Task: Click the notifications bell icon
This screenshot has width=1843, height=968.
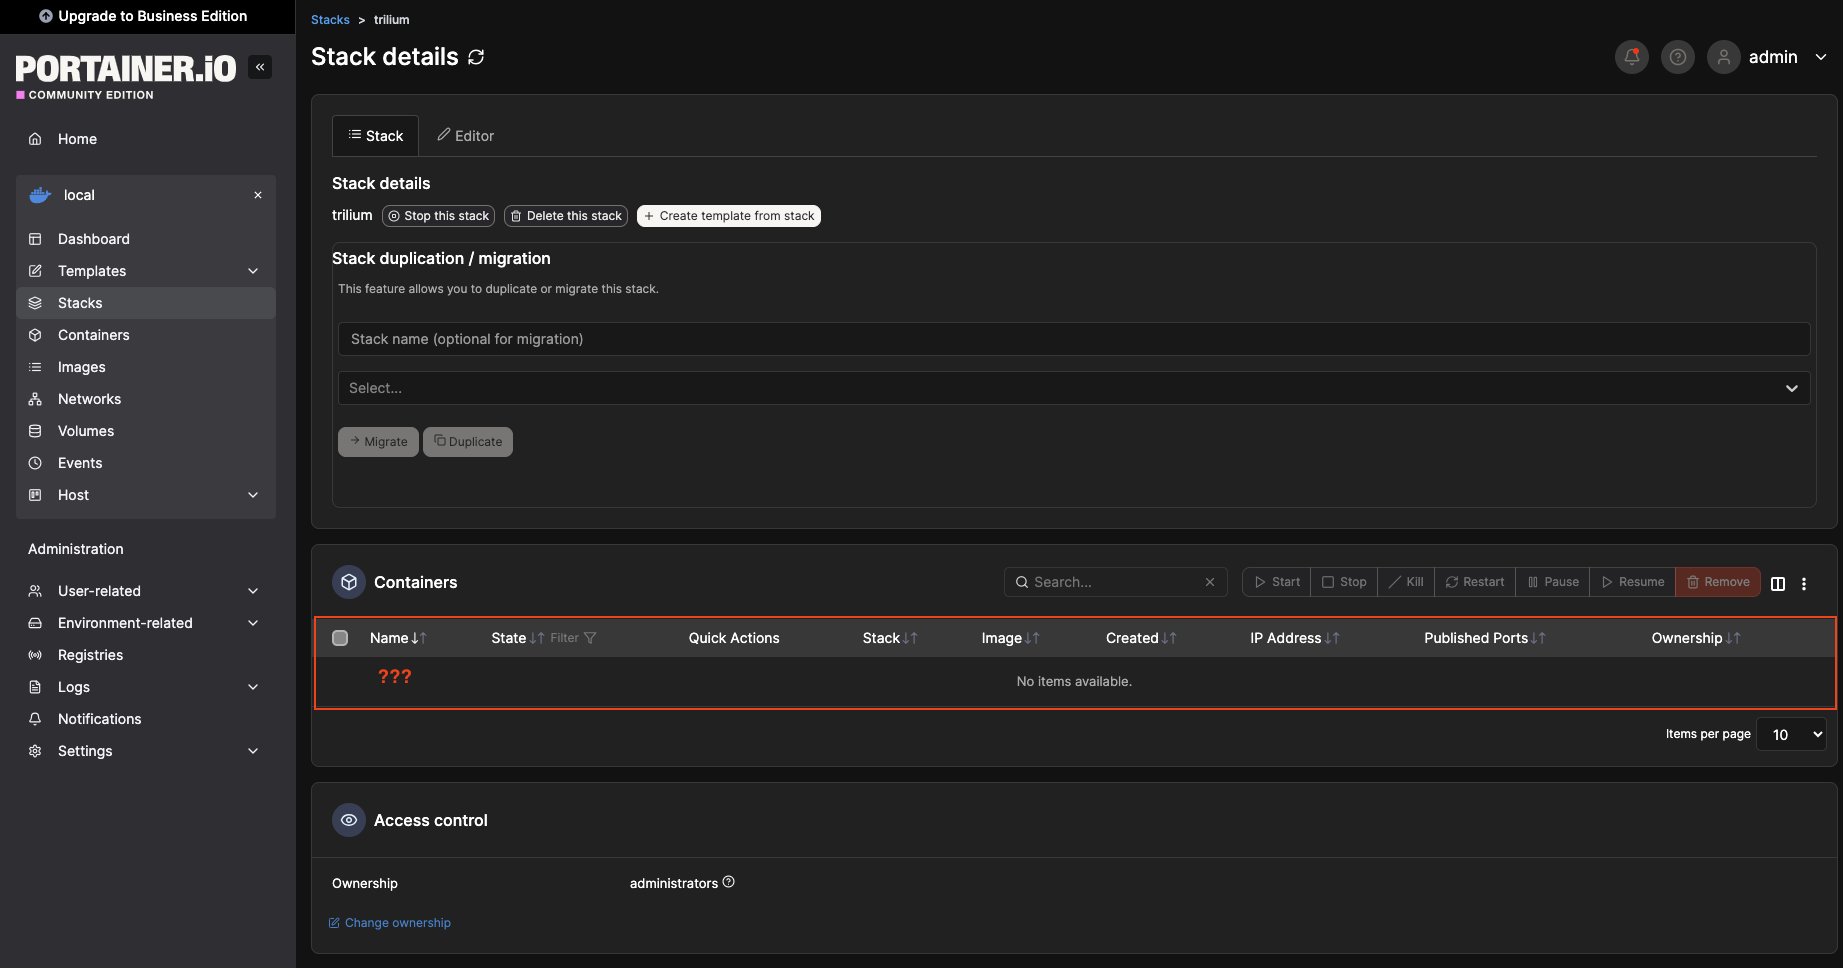Action: 1631,57
